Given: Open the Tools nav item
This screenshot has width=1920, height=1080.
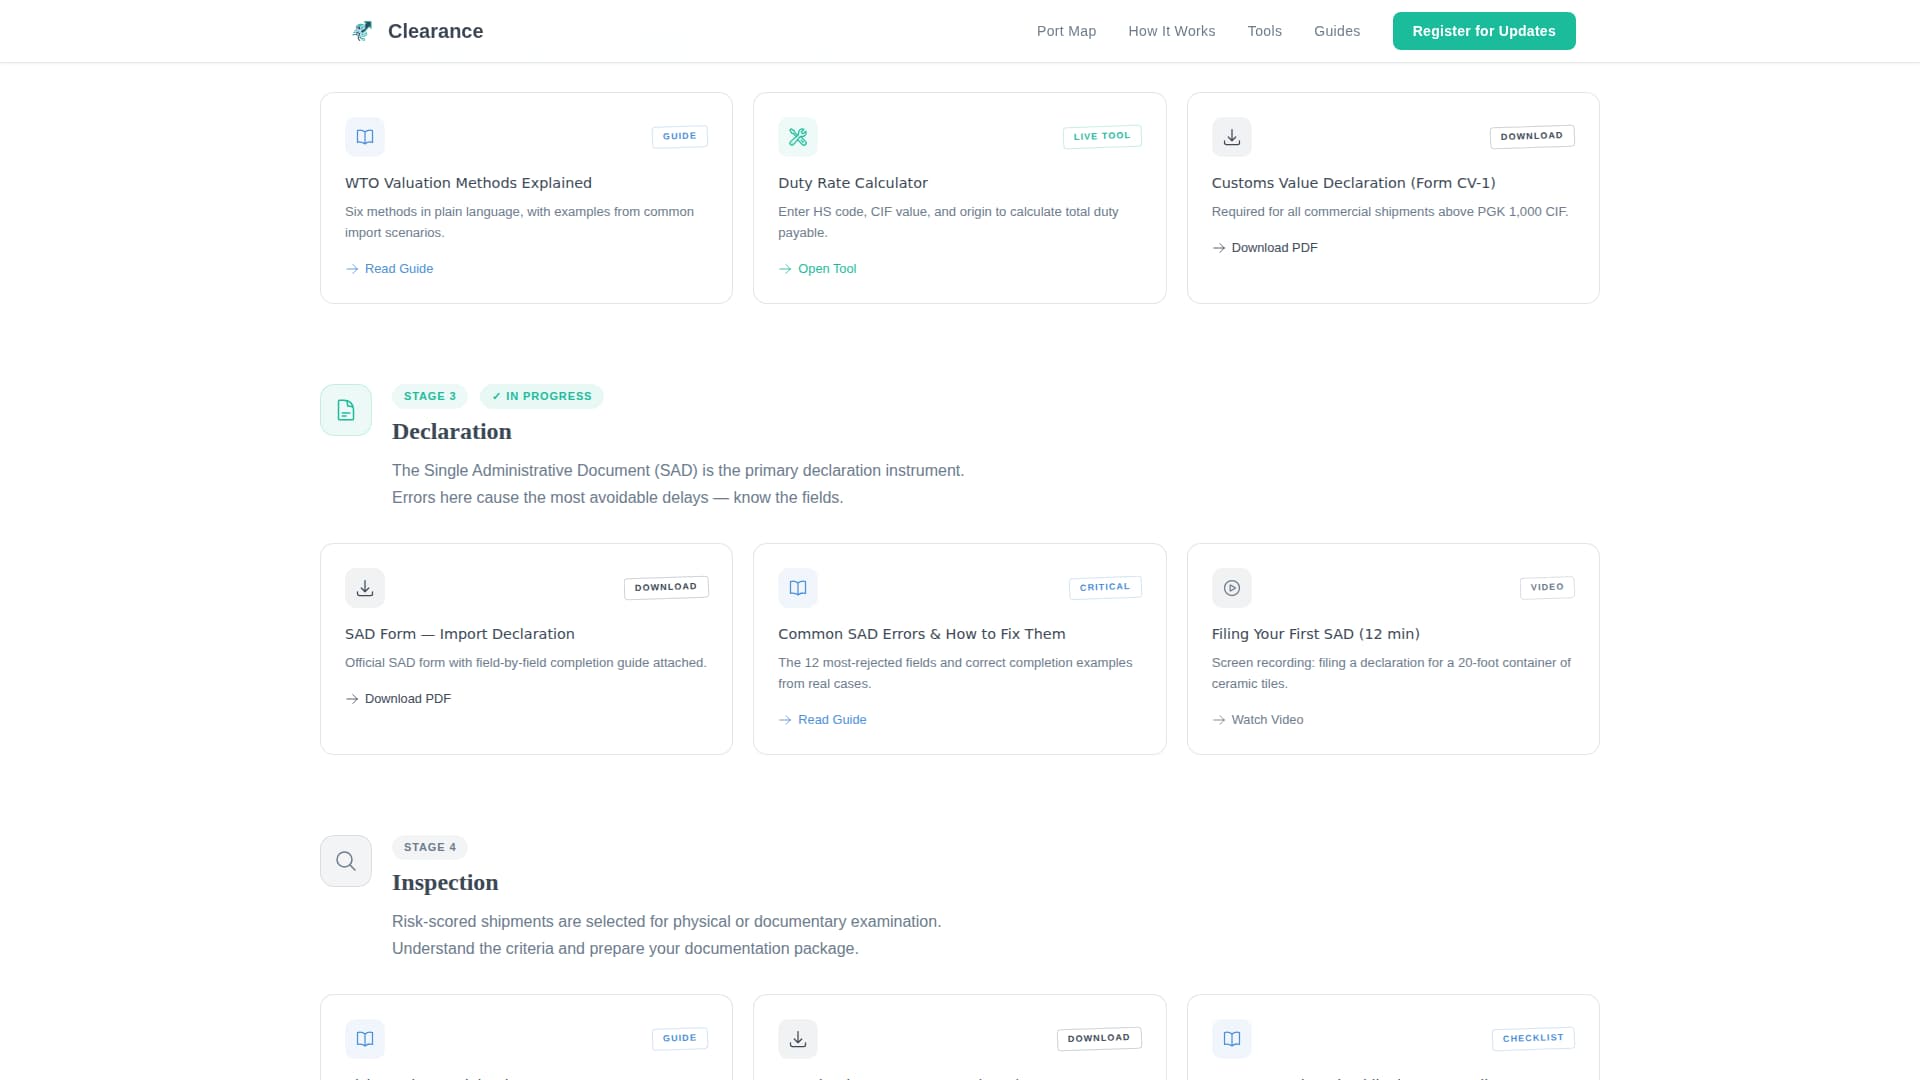Looking at the screenshot, I should pyautogui.click(x=1264, y=31).
